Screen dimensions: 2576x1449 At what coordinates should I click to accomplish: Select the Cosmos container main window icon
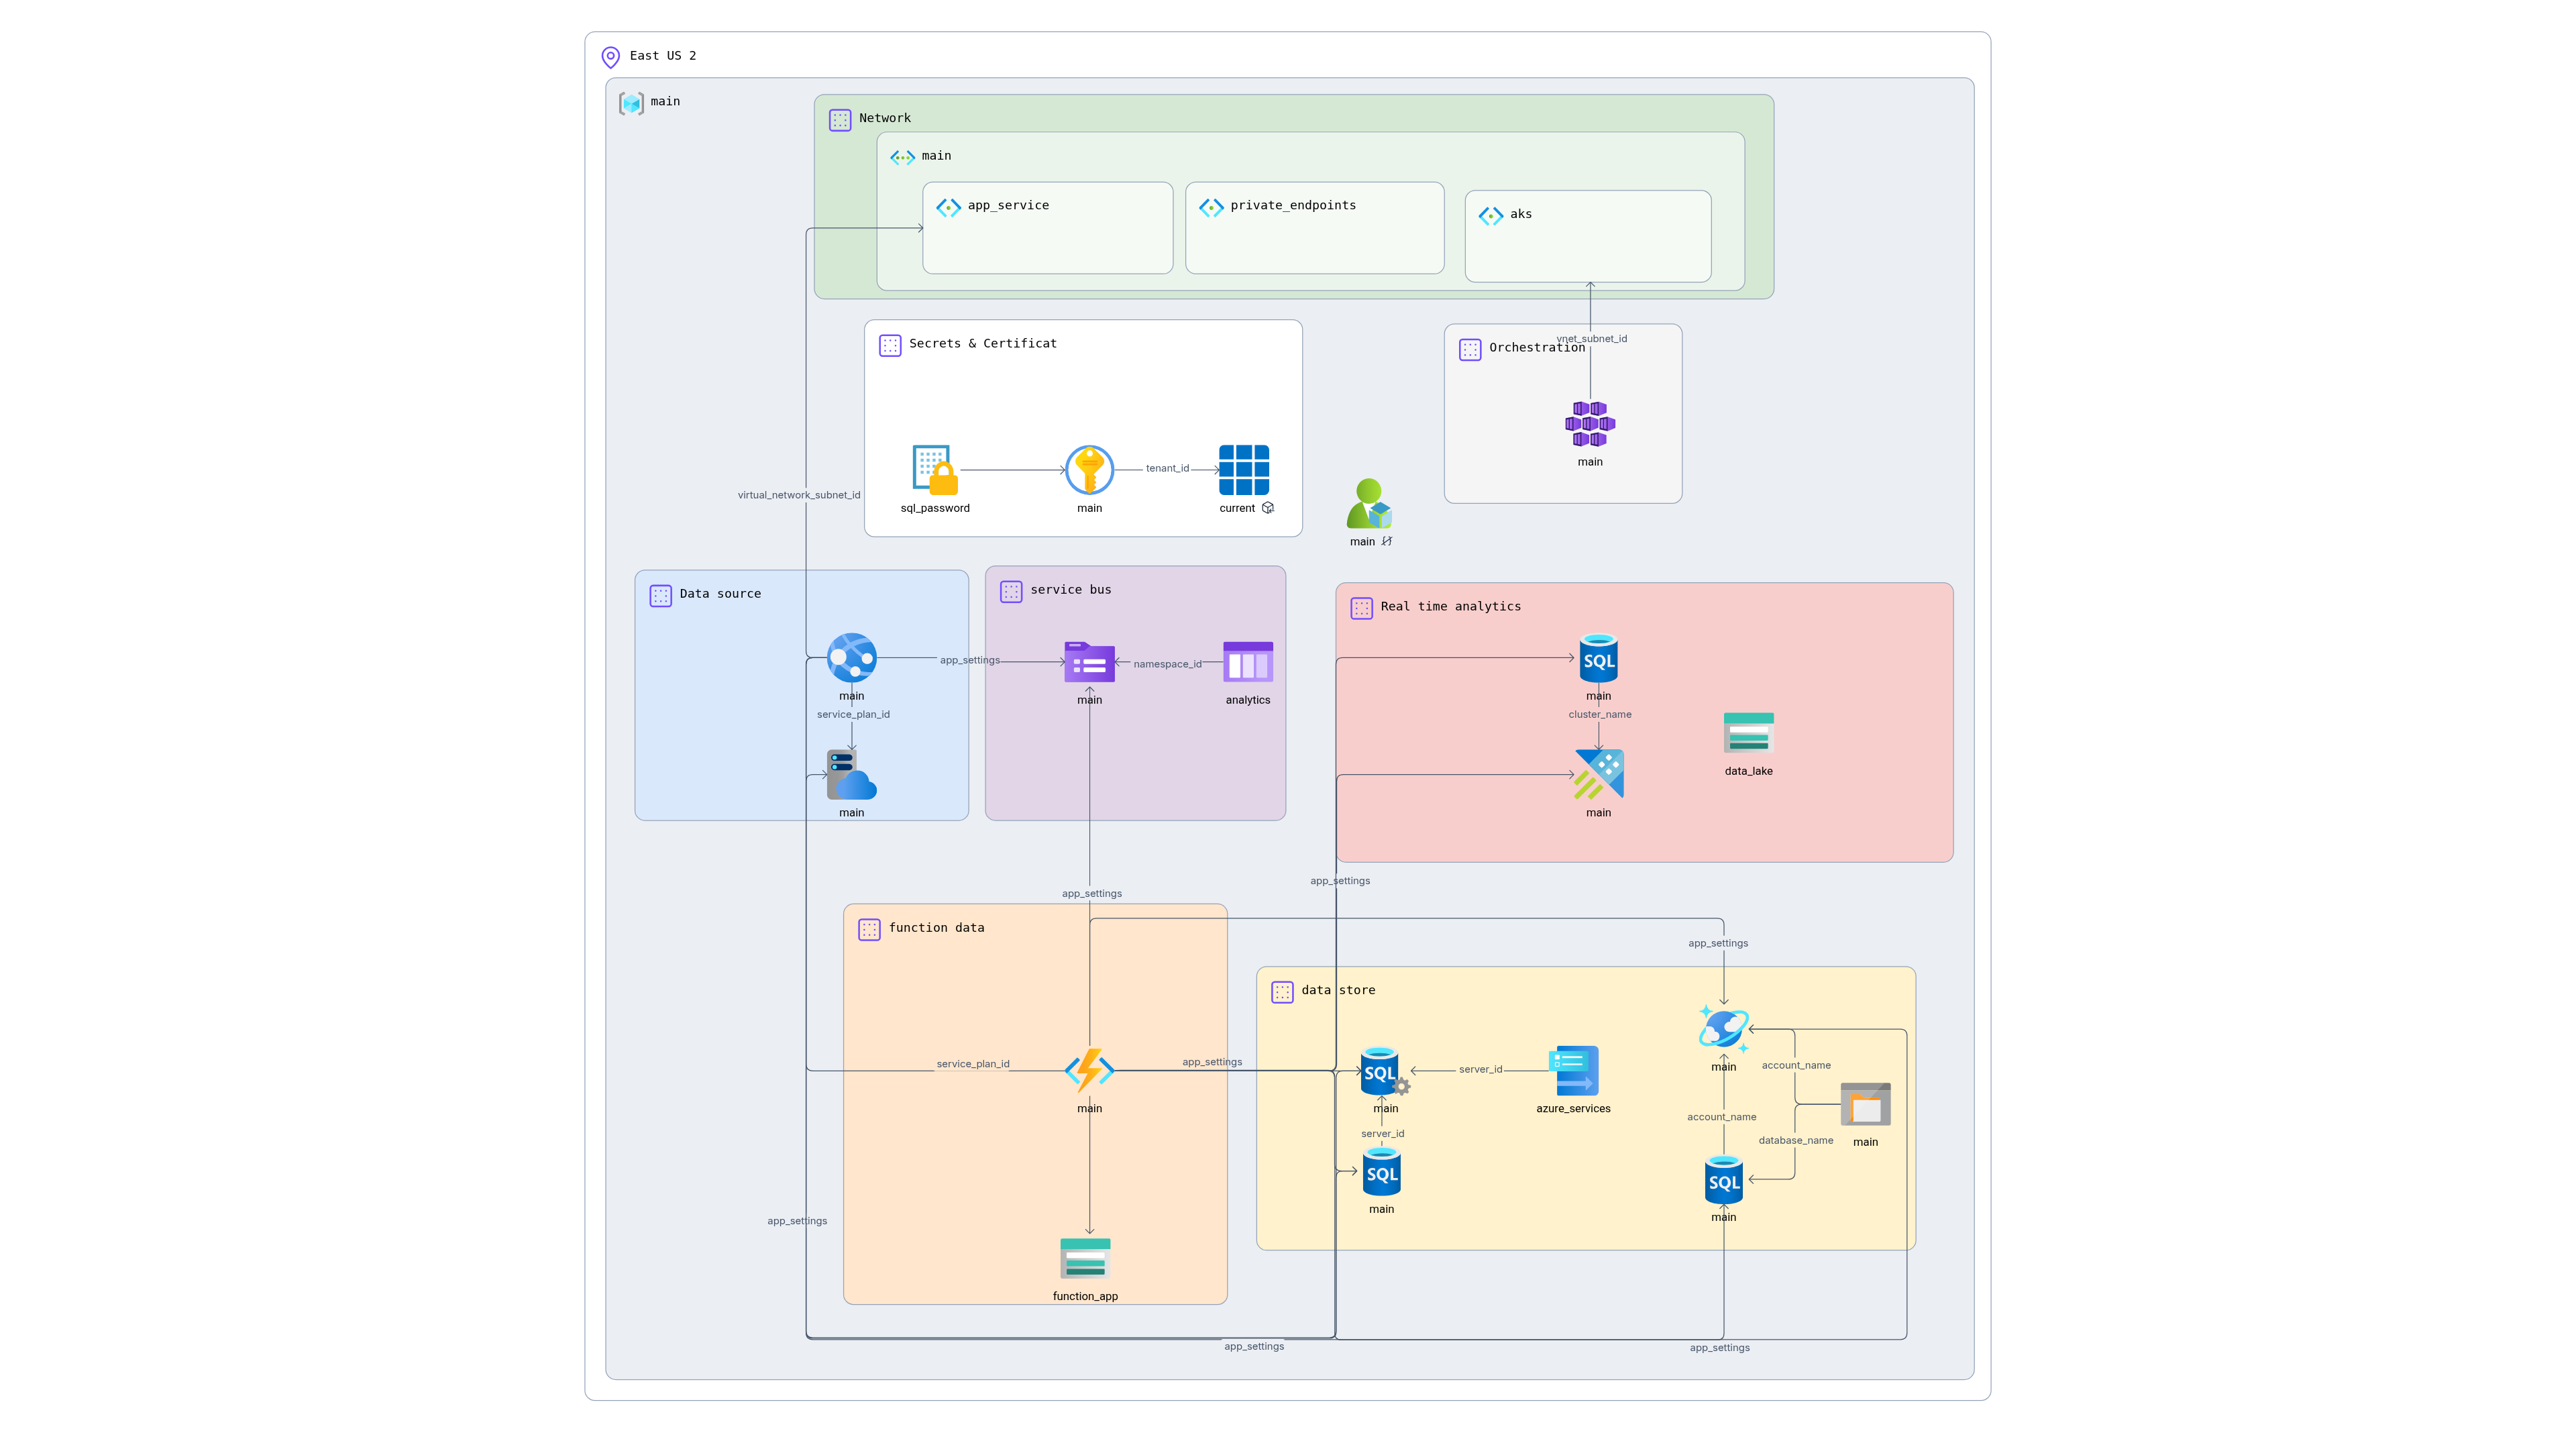click(1866, 1105)
